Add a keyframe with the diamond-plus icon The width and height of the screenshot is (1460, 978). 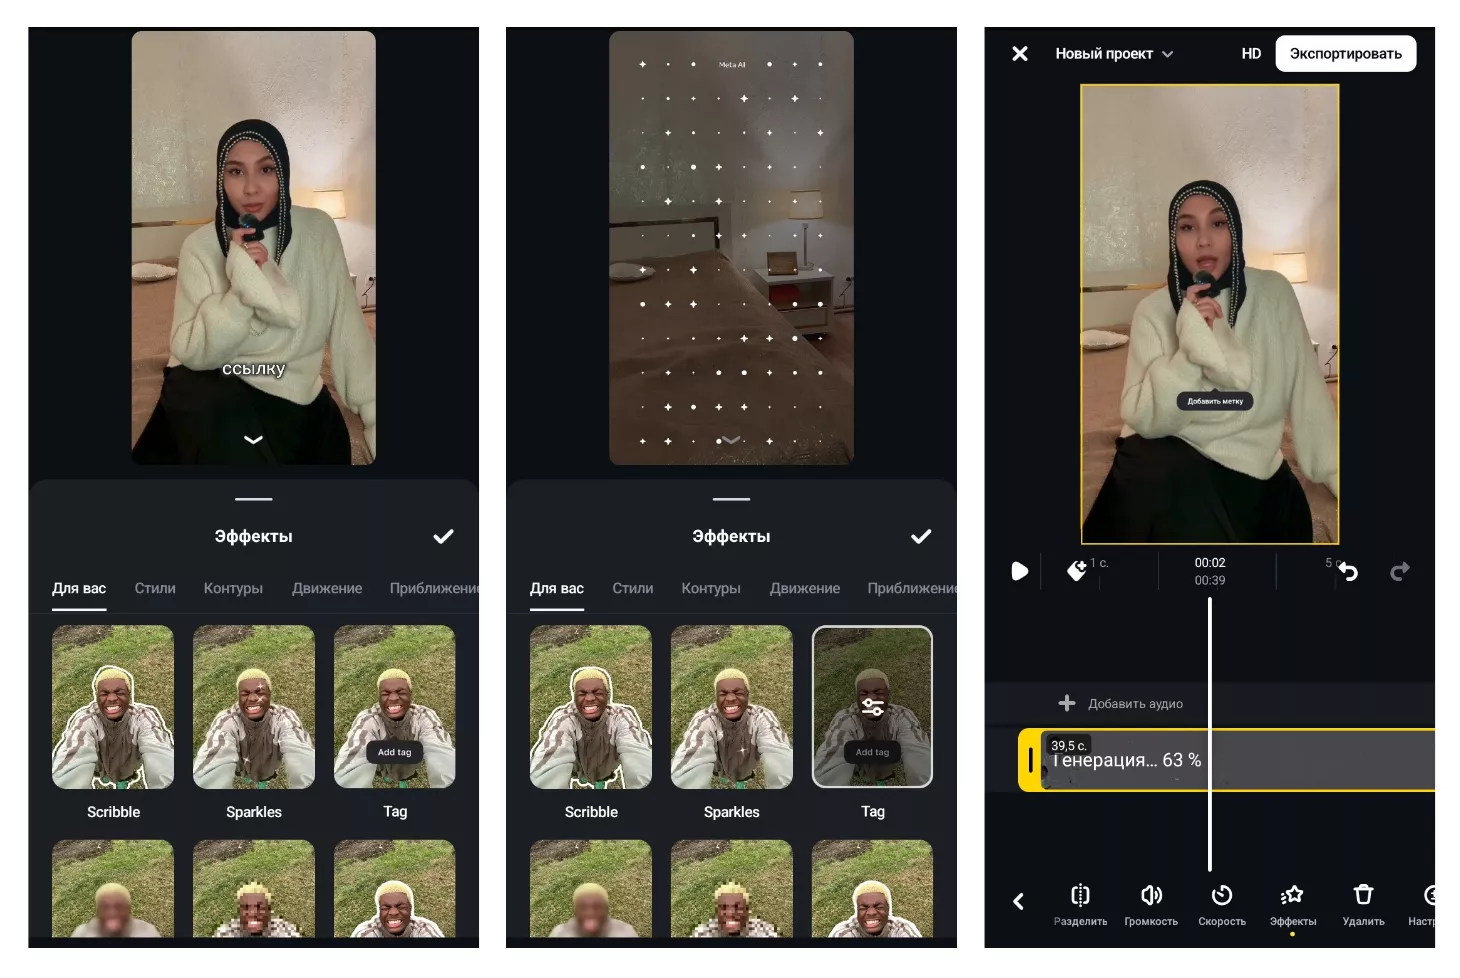point(1076,571)
